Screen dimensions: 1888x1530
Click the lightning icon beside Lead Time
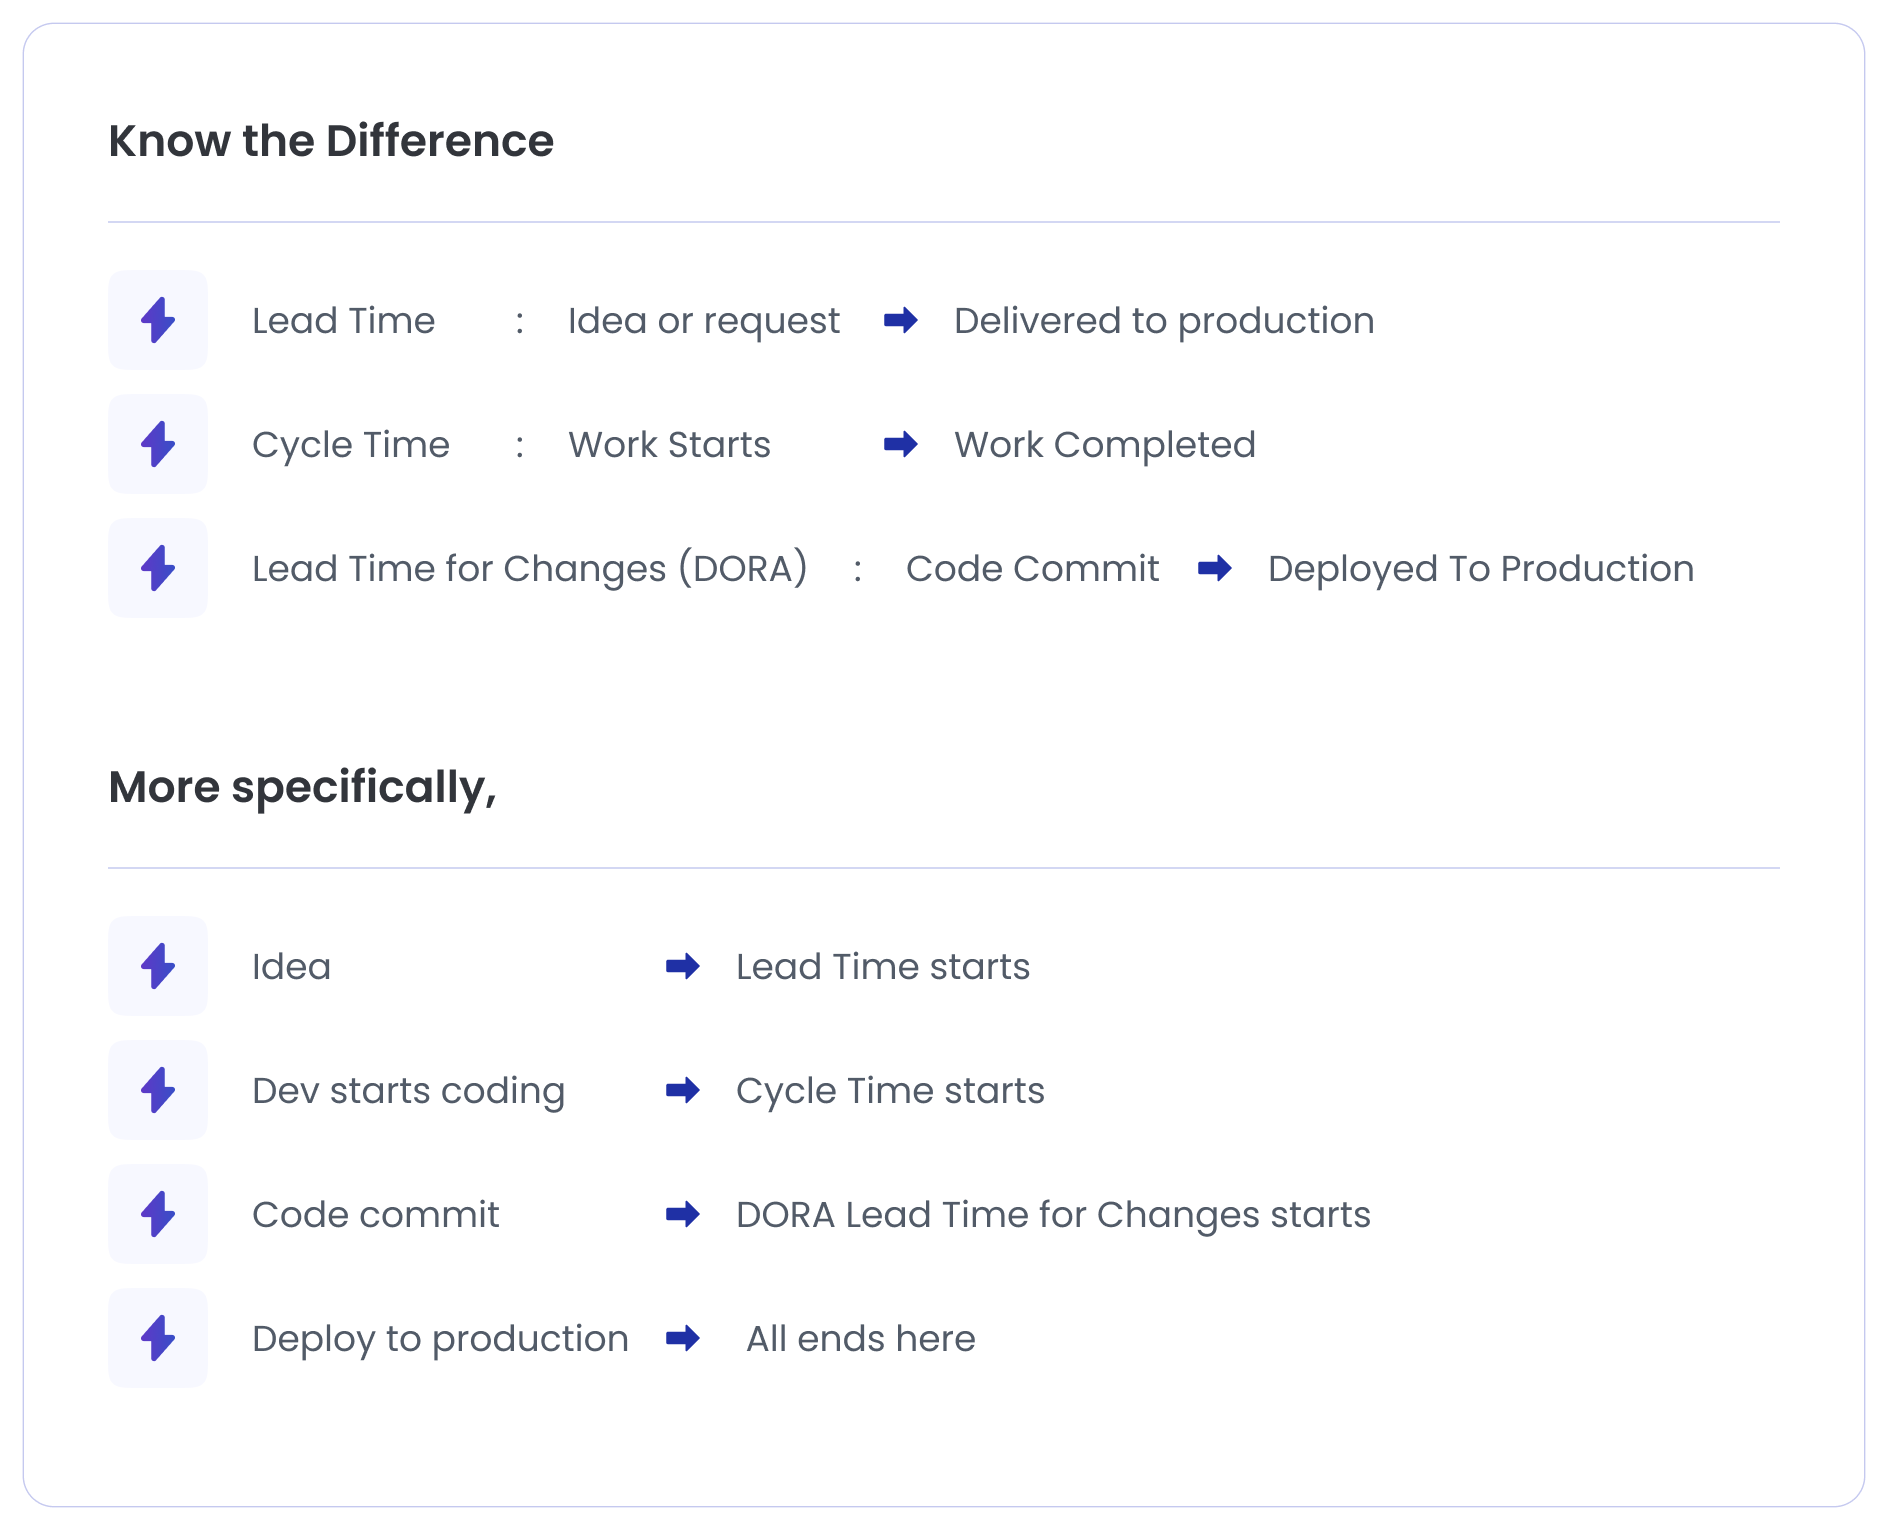coord(158,320)
